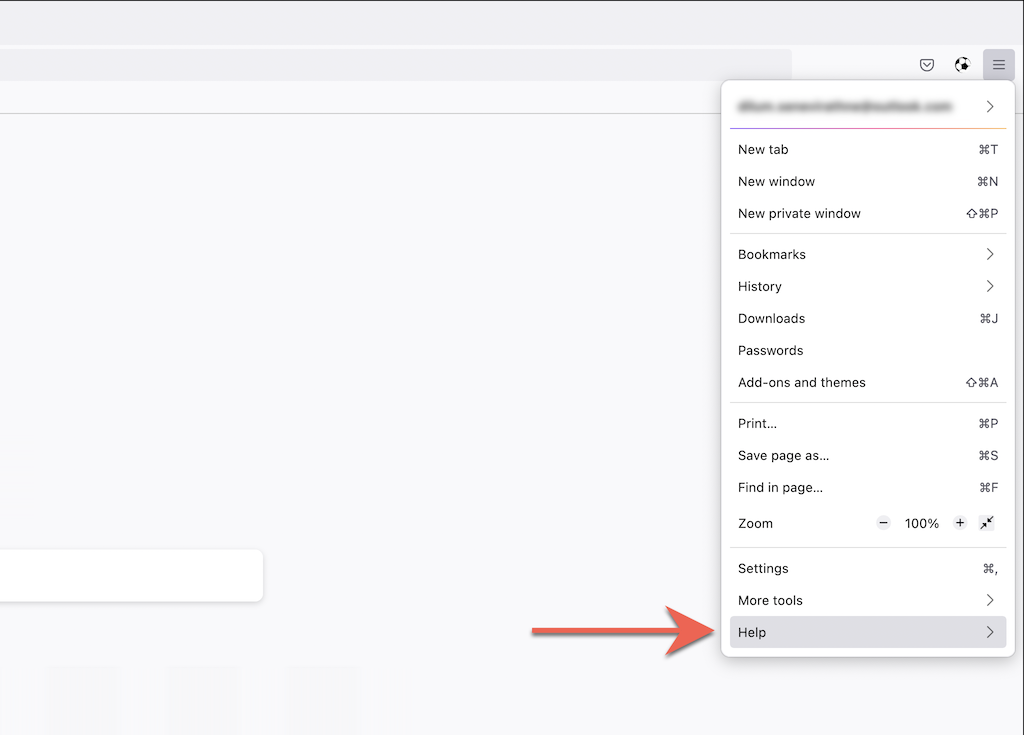Click the address bar field
The image size is (1024, 735).
pos(400,65)
